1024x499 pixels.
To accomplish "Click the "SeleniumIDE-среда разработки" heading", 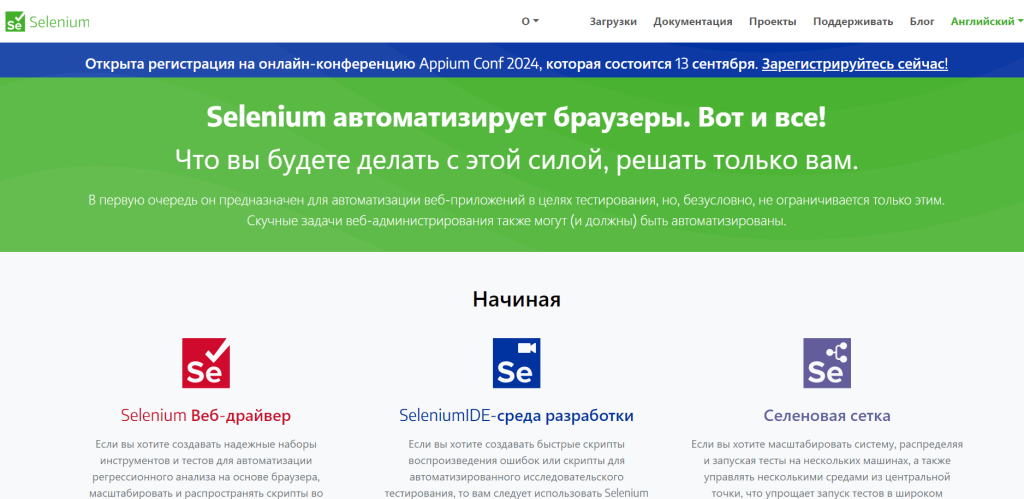I will [516, 415].
